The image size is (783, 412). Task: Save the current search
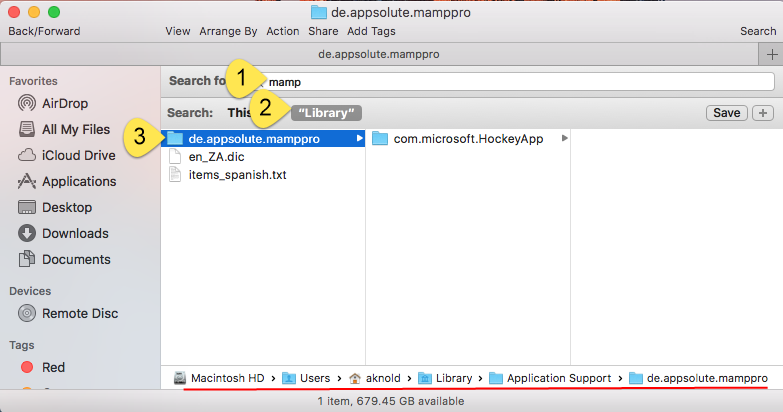point(727,113)
